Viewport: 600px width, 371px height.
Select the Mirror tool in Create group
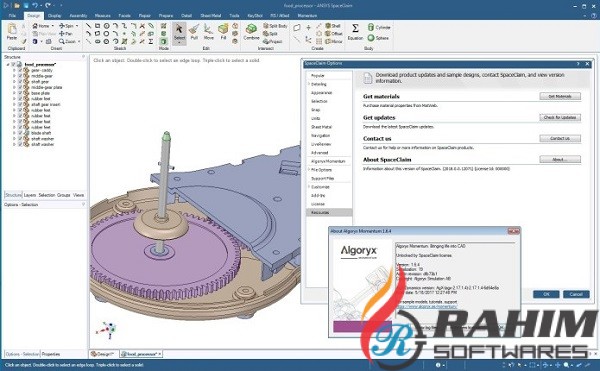334,41
